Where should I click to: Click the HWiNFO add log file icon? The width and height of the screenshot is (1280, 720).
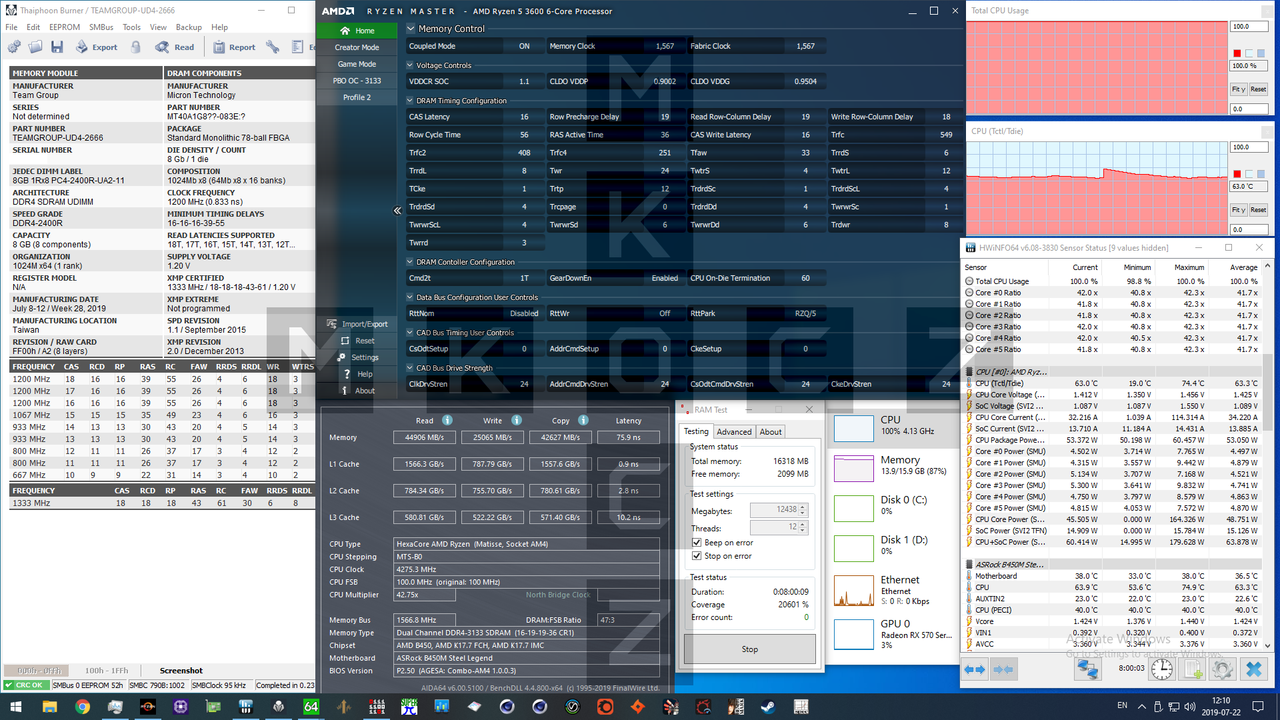(1192, 669)
